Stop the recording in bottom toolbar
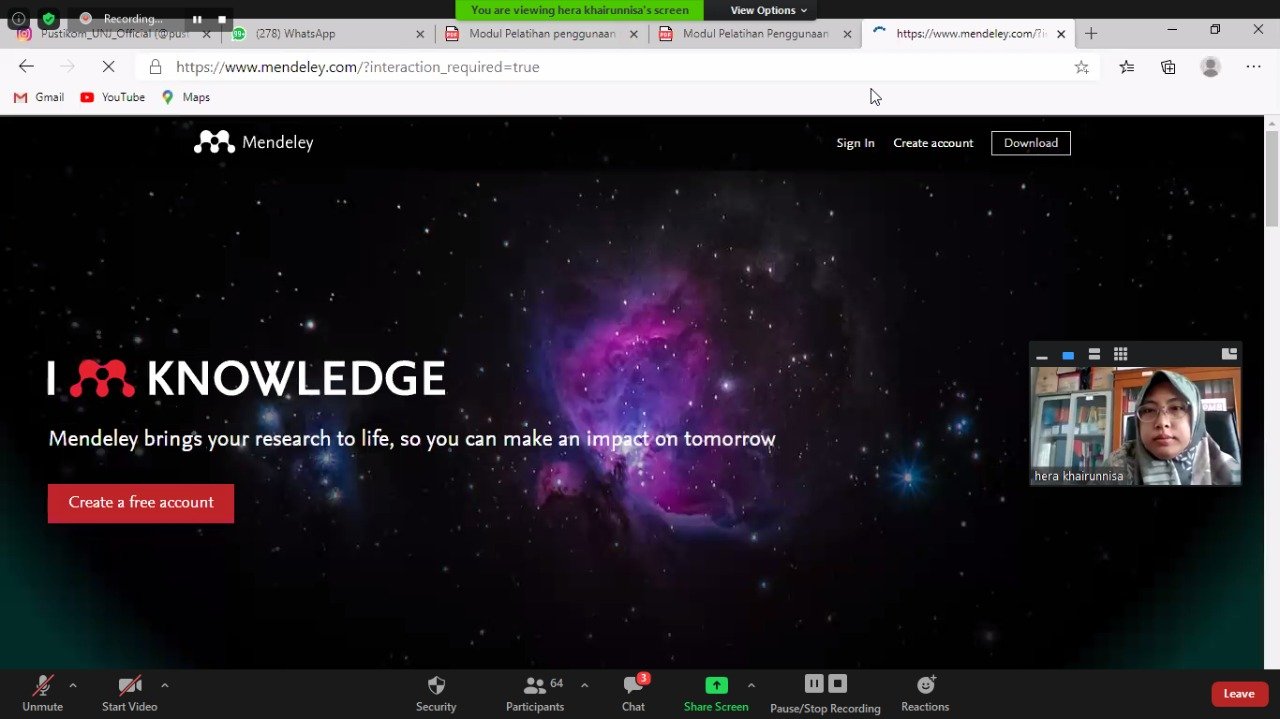This screenshot has width=1280, height=719. pos(838,683)
